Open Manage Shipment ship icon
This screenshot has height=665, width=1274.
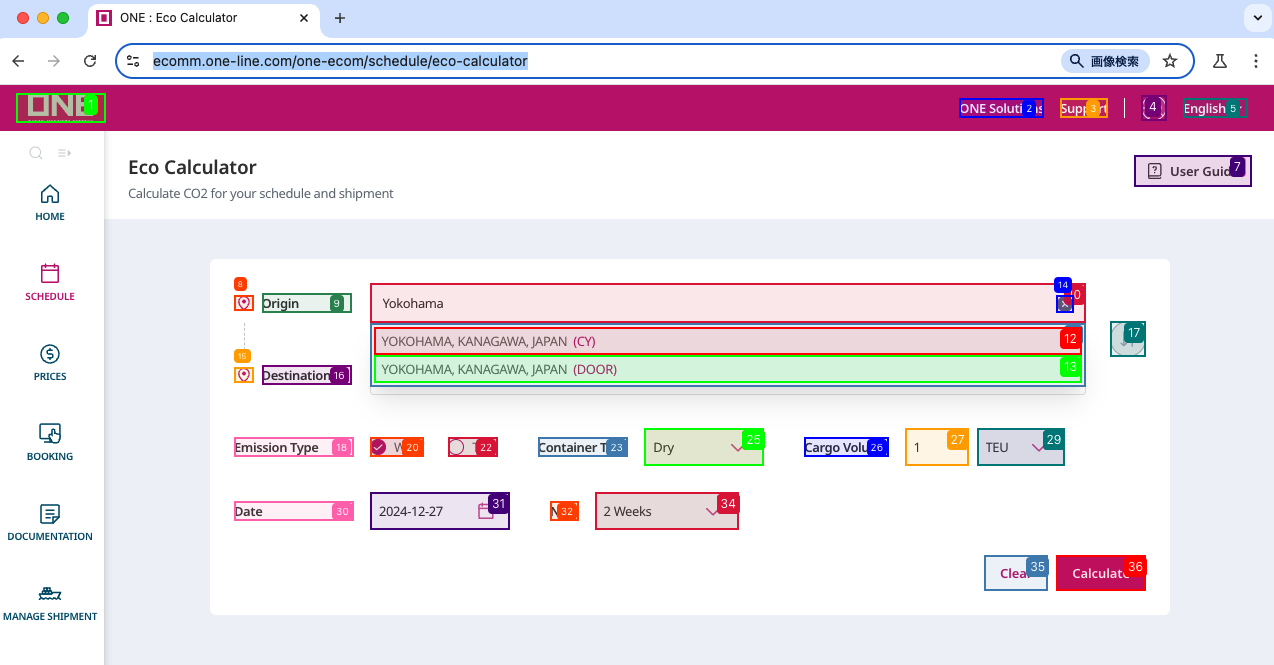pos(50,594)
